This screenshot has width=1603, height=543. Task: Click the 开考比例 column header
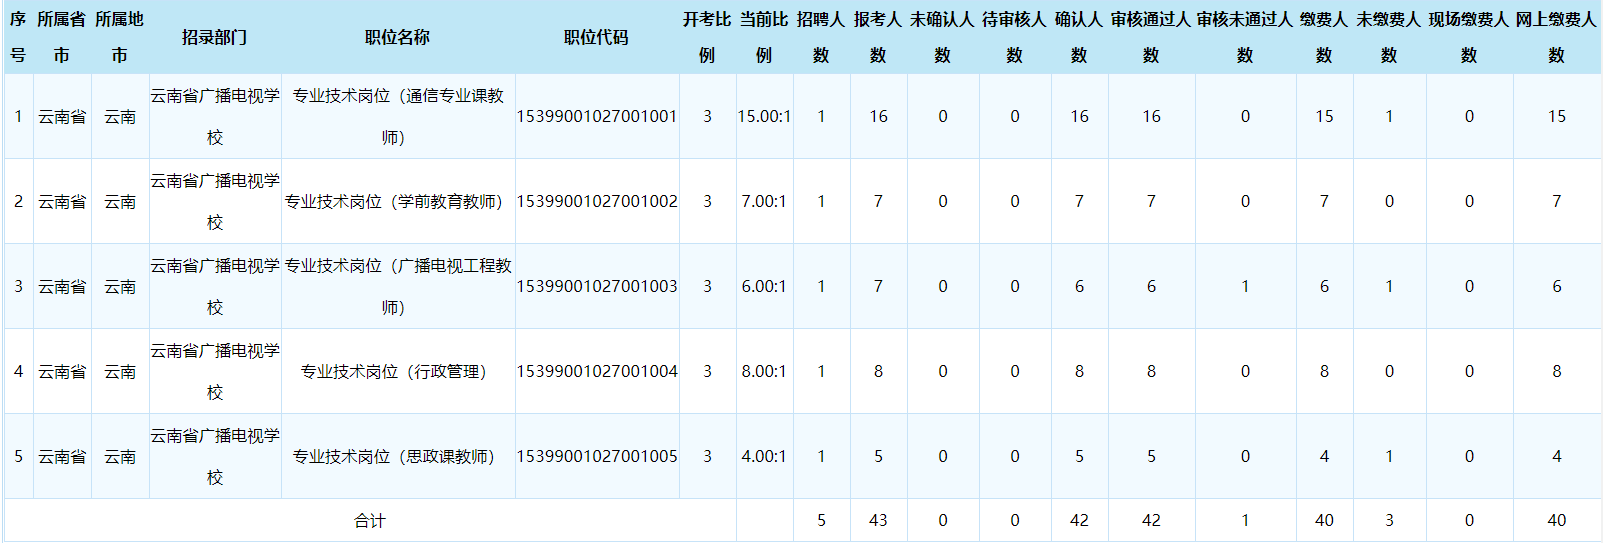click(x=707, y=37)
